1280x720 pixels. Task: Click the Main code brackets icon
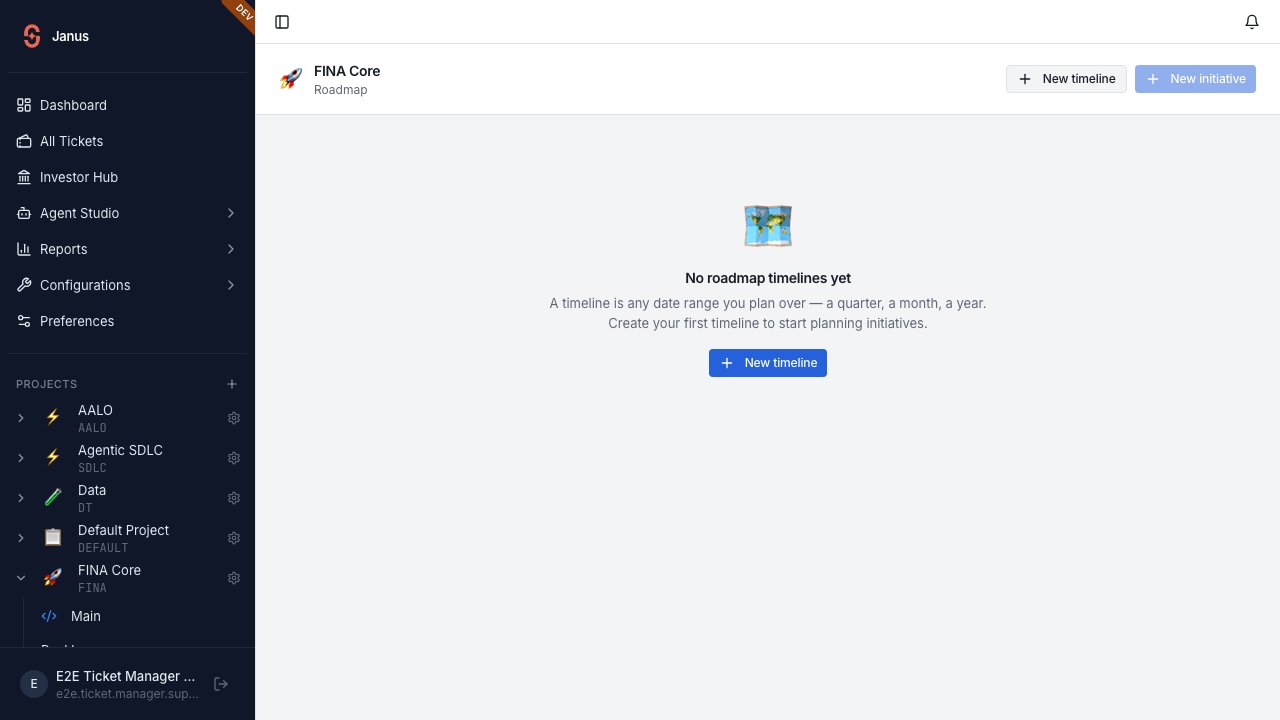[49, 616]
